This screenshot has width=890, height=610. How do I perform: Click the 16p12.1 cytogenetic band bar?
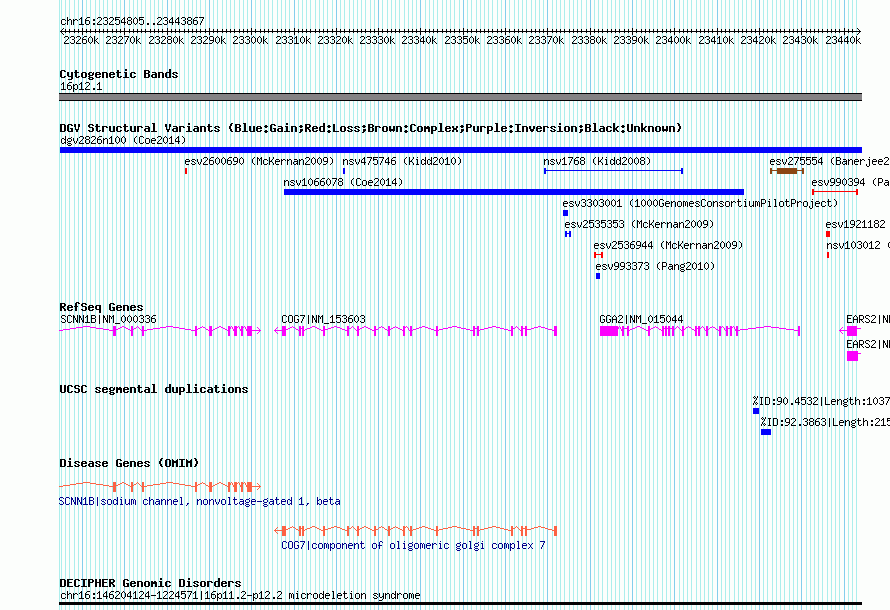460,97
